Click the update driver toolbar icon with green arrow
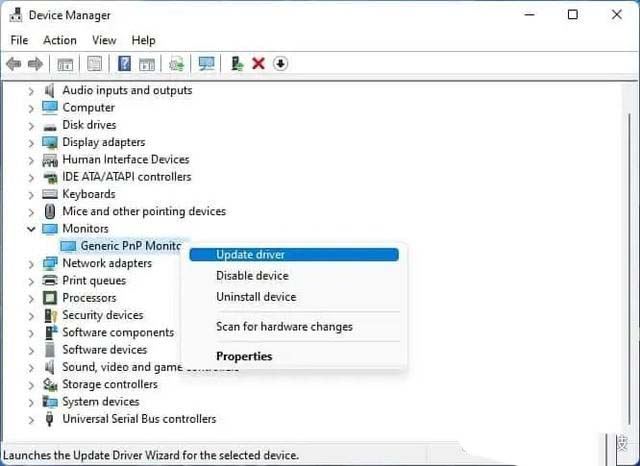 [237, 64]
